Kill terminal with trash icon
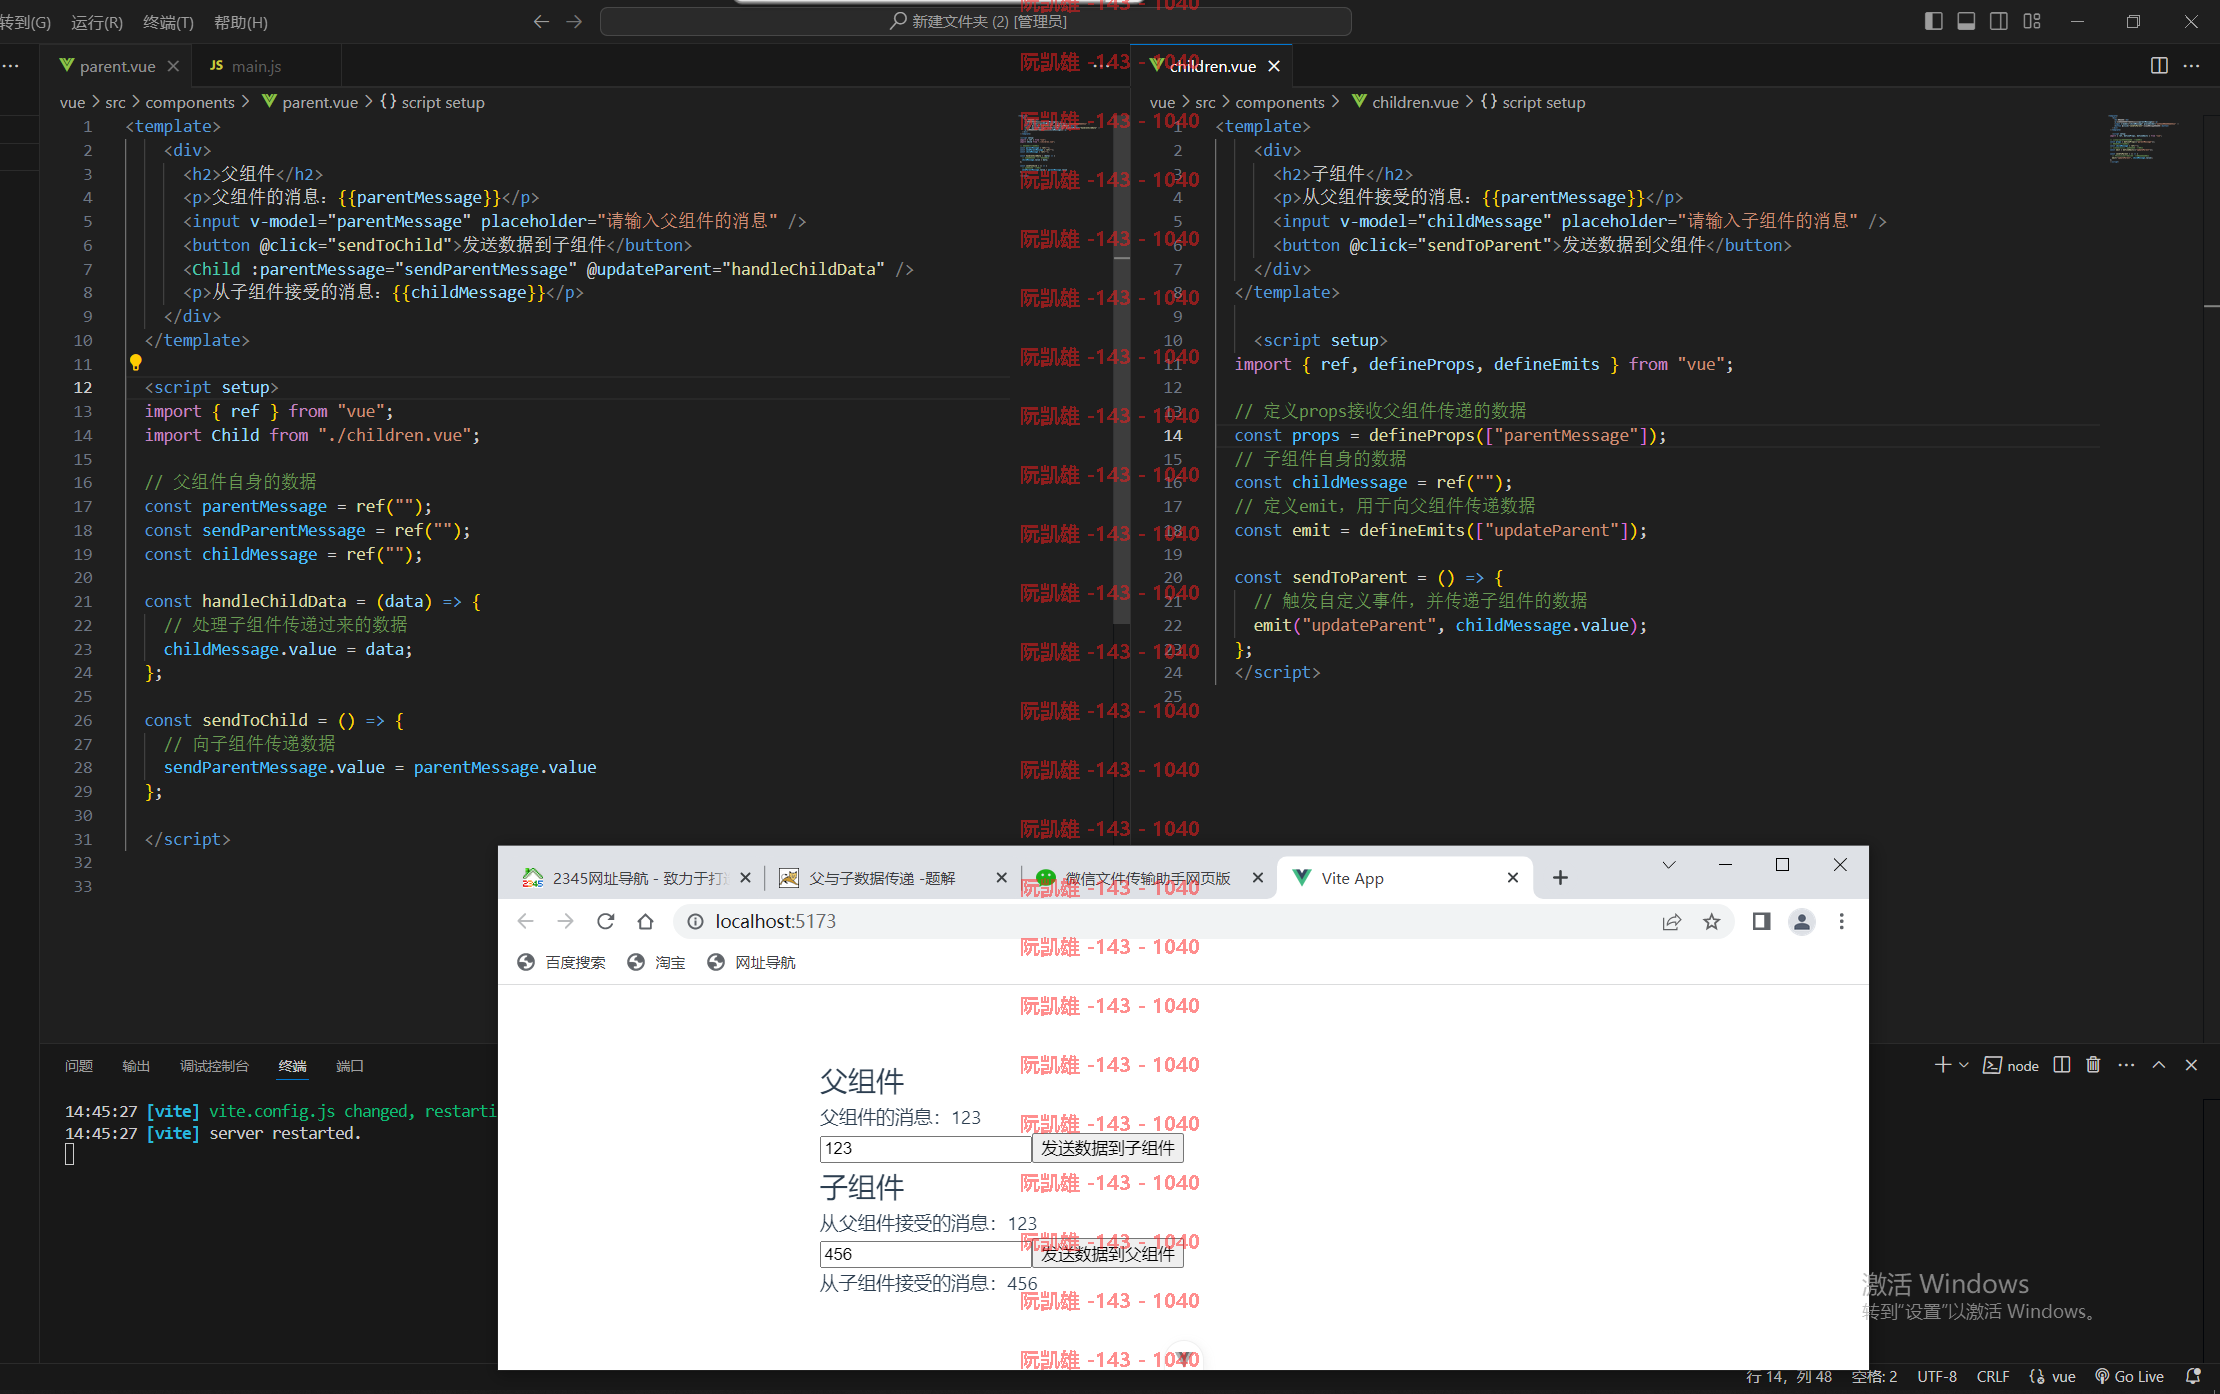Viewport: 2220px width, 1394px height. point(2093,1065)
